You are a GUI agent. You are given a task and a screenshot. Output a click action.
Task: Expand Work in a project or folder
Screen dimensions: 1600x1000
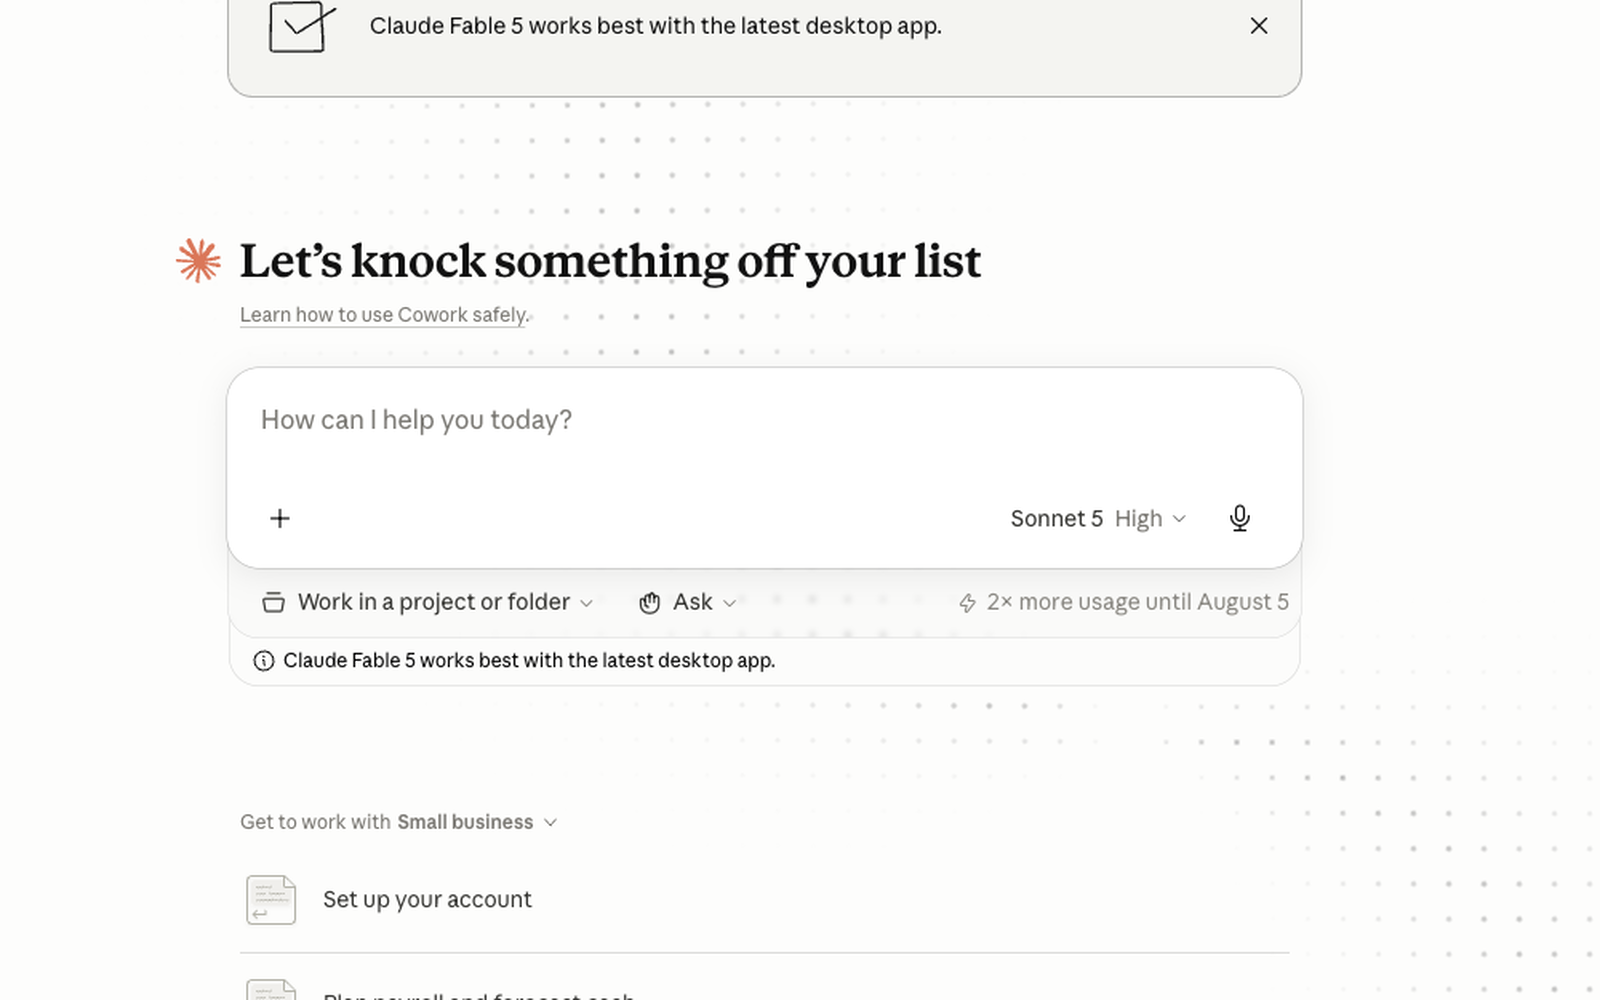pos(428,602)
